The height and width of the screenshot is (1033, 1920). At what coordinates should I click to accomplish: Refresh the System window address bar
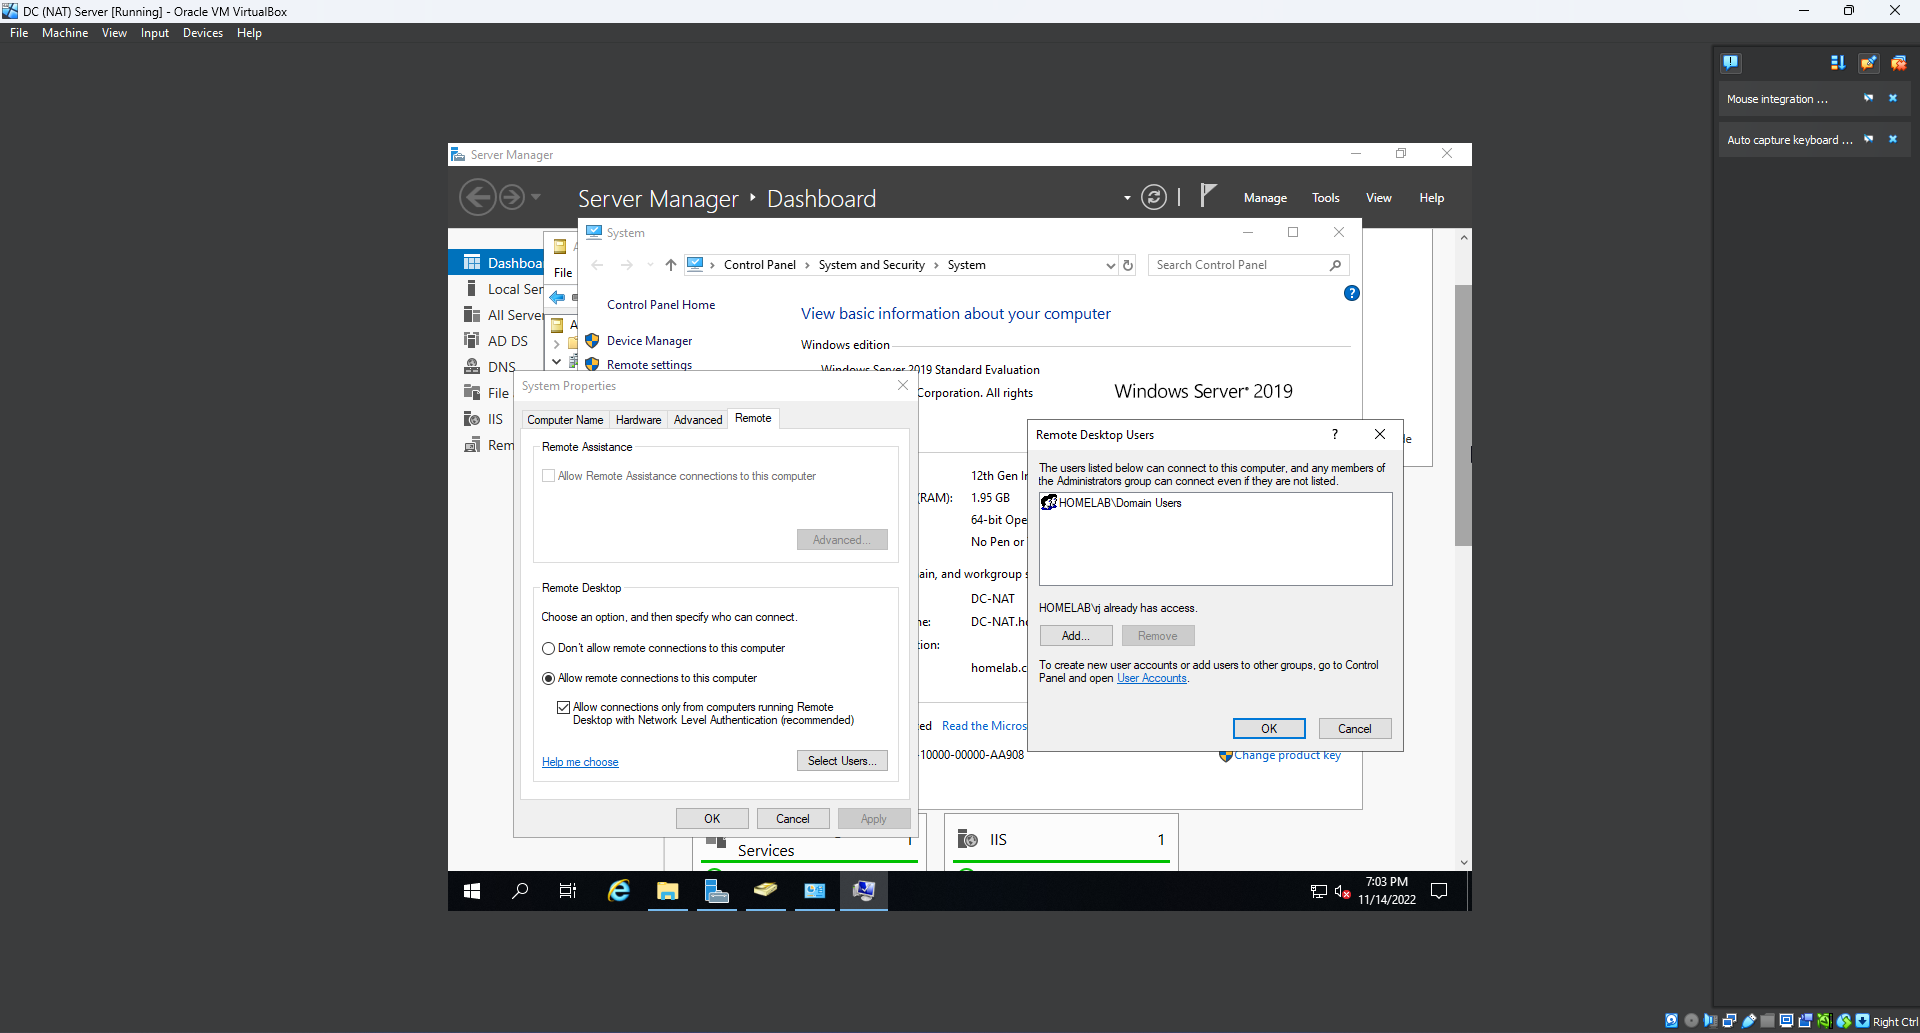click(1128, 265)
